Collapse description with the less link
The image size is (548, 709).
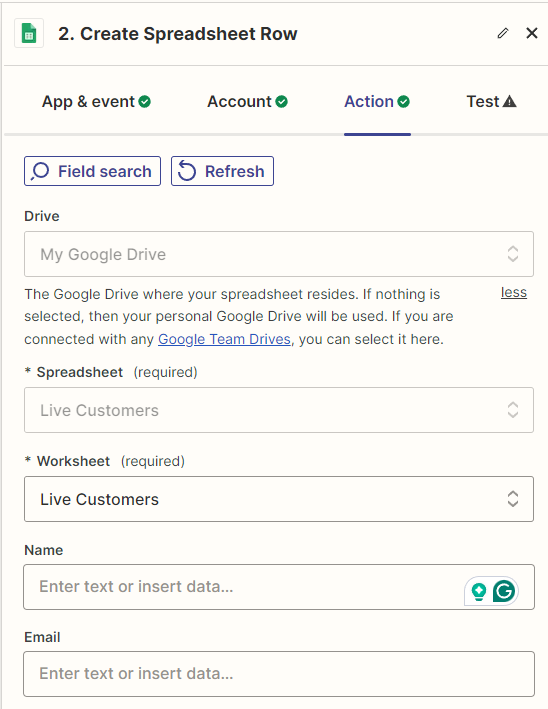coord(514,293)
